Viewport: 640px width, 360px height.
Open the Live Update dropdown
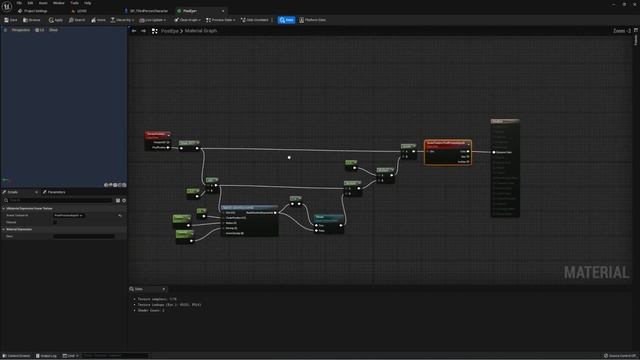pyautogui.click(x=153, y=20)
